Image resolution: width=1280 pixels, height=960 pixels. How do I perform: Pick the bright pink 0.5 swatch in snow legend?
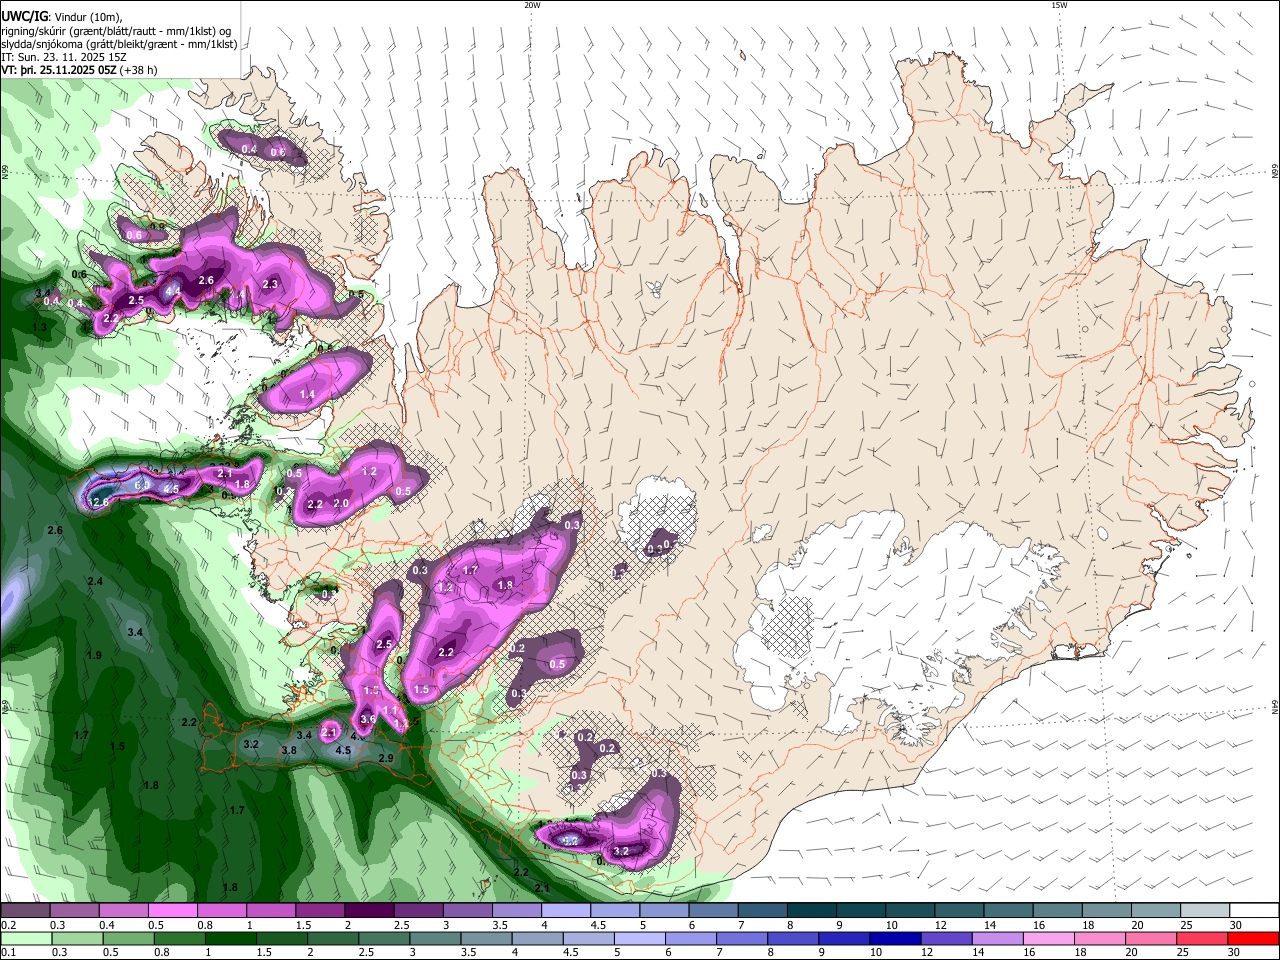[172, 910]
